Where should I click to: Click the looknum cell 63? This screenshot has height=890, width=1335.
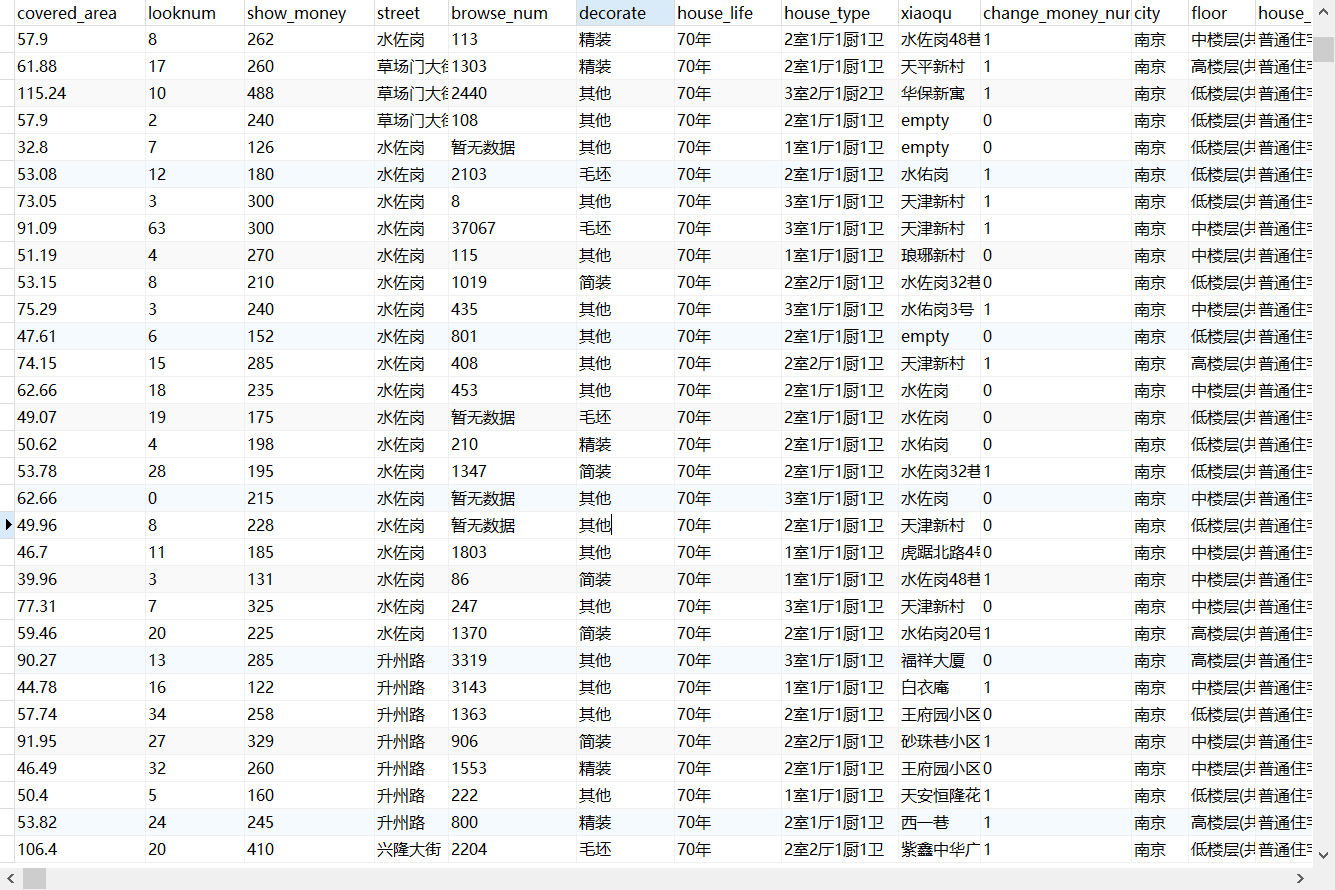[194, 228]
